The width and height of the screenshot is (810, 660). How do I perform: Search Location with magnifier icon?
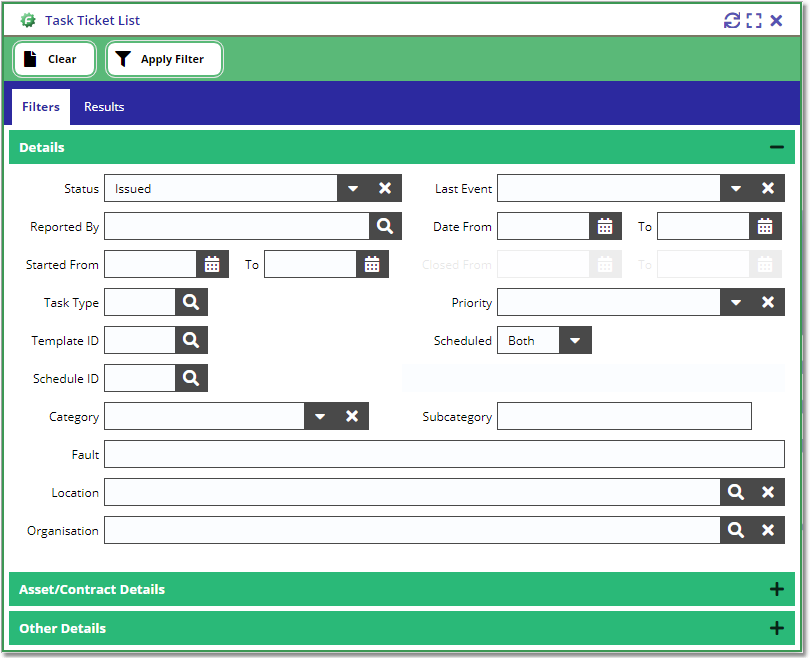pos(736,492)
